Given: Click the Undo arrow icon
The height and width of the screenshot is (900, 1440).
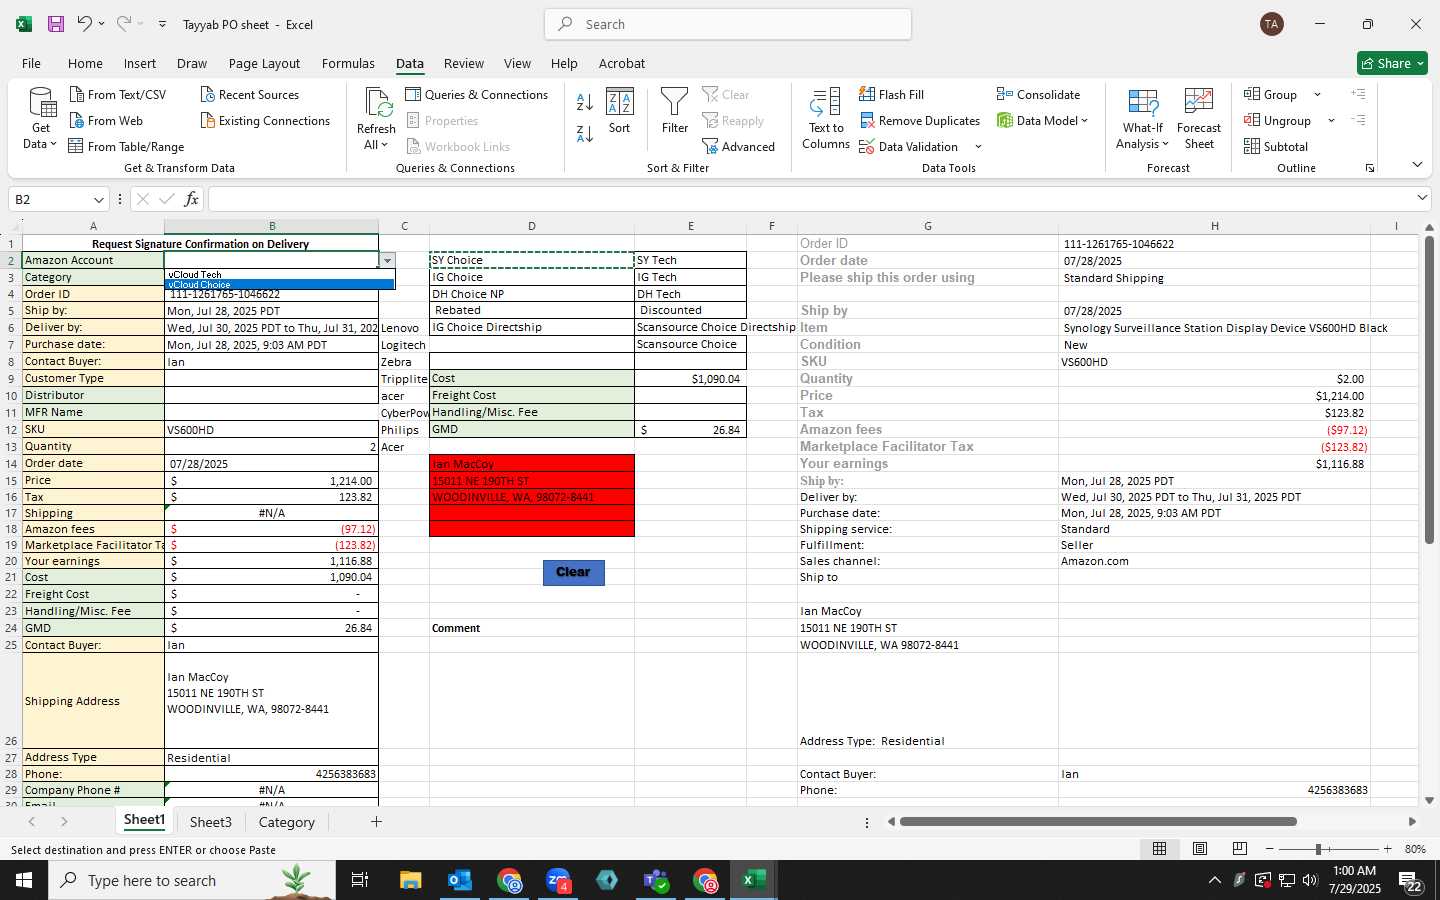Looking at the screenshot, I should coord(85,24).
